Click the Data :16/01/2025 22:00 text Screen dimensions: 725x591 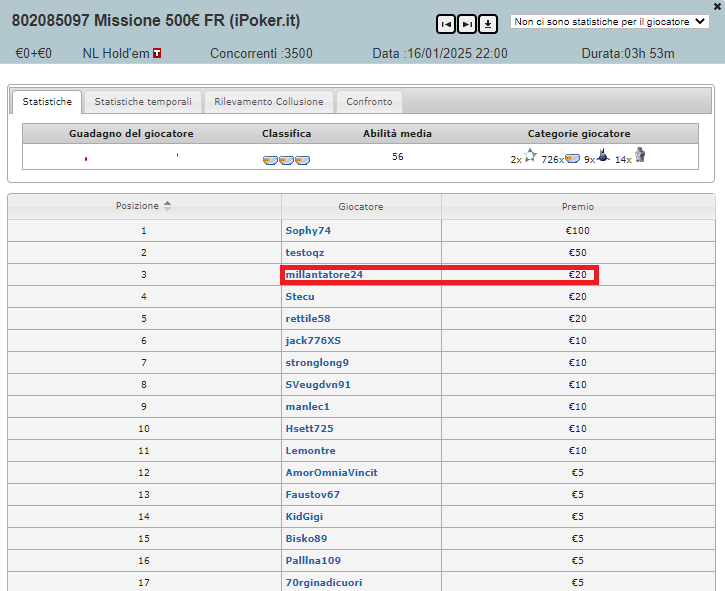pyautogui.click(x=440, y=54)
